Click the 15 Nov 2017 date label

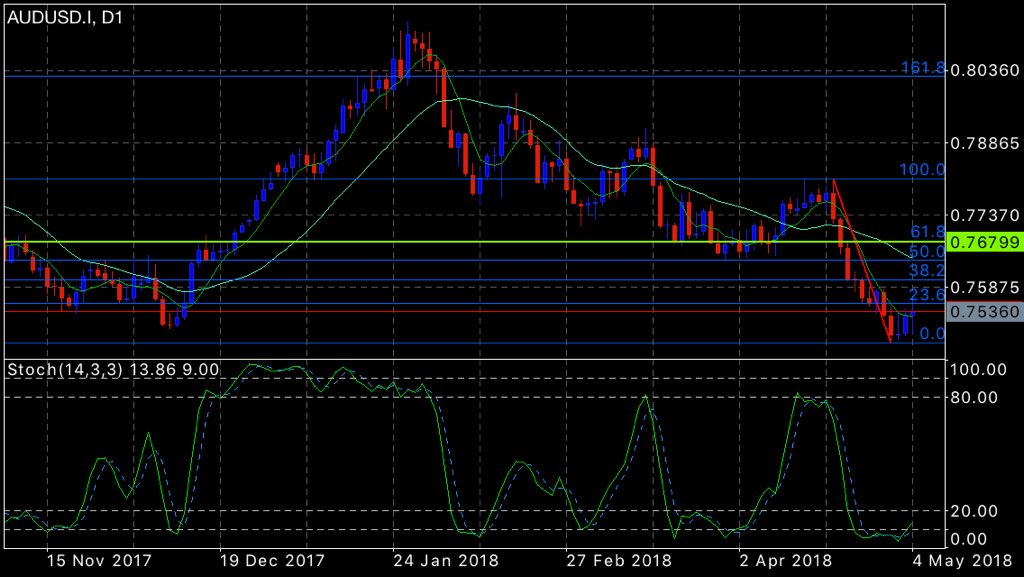pos(99,562)
